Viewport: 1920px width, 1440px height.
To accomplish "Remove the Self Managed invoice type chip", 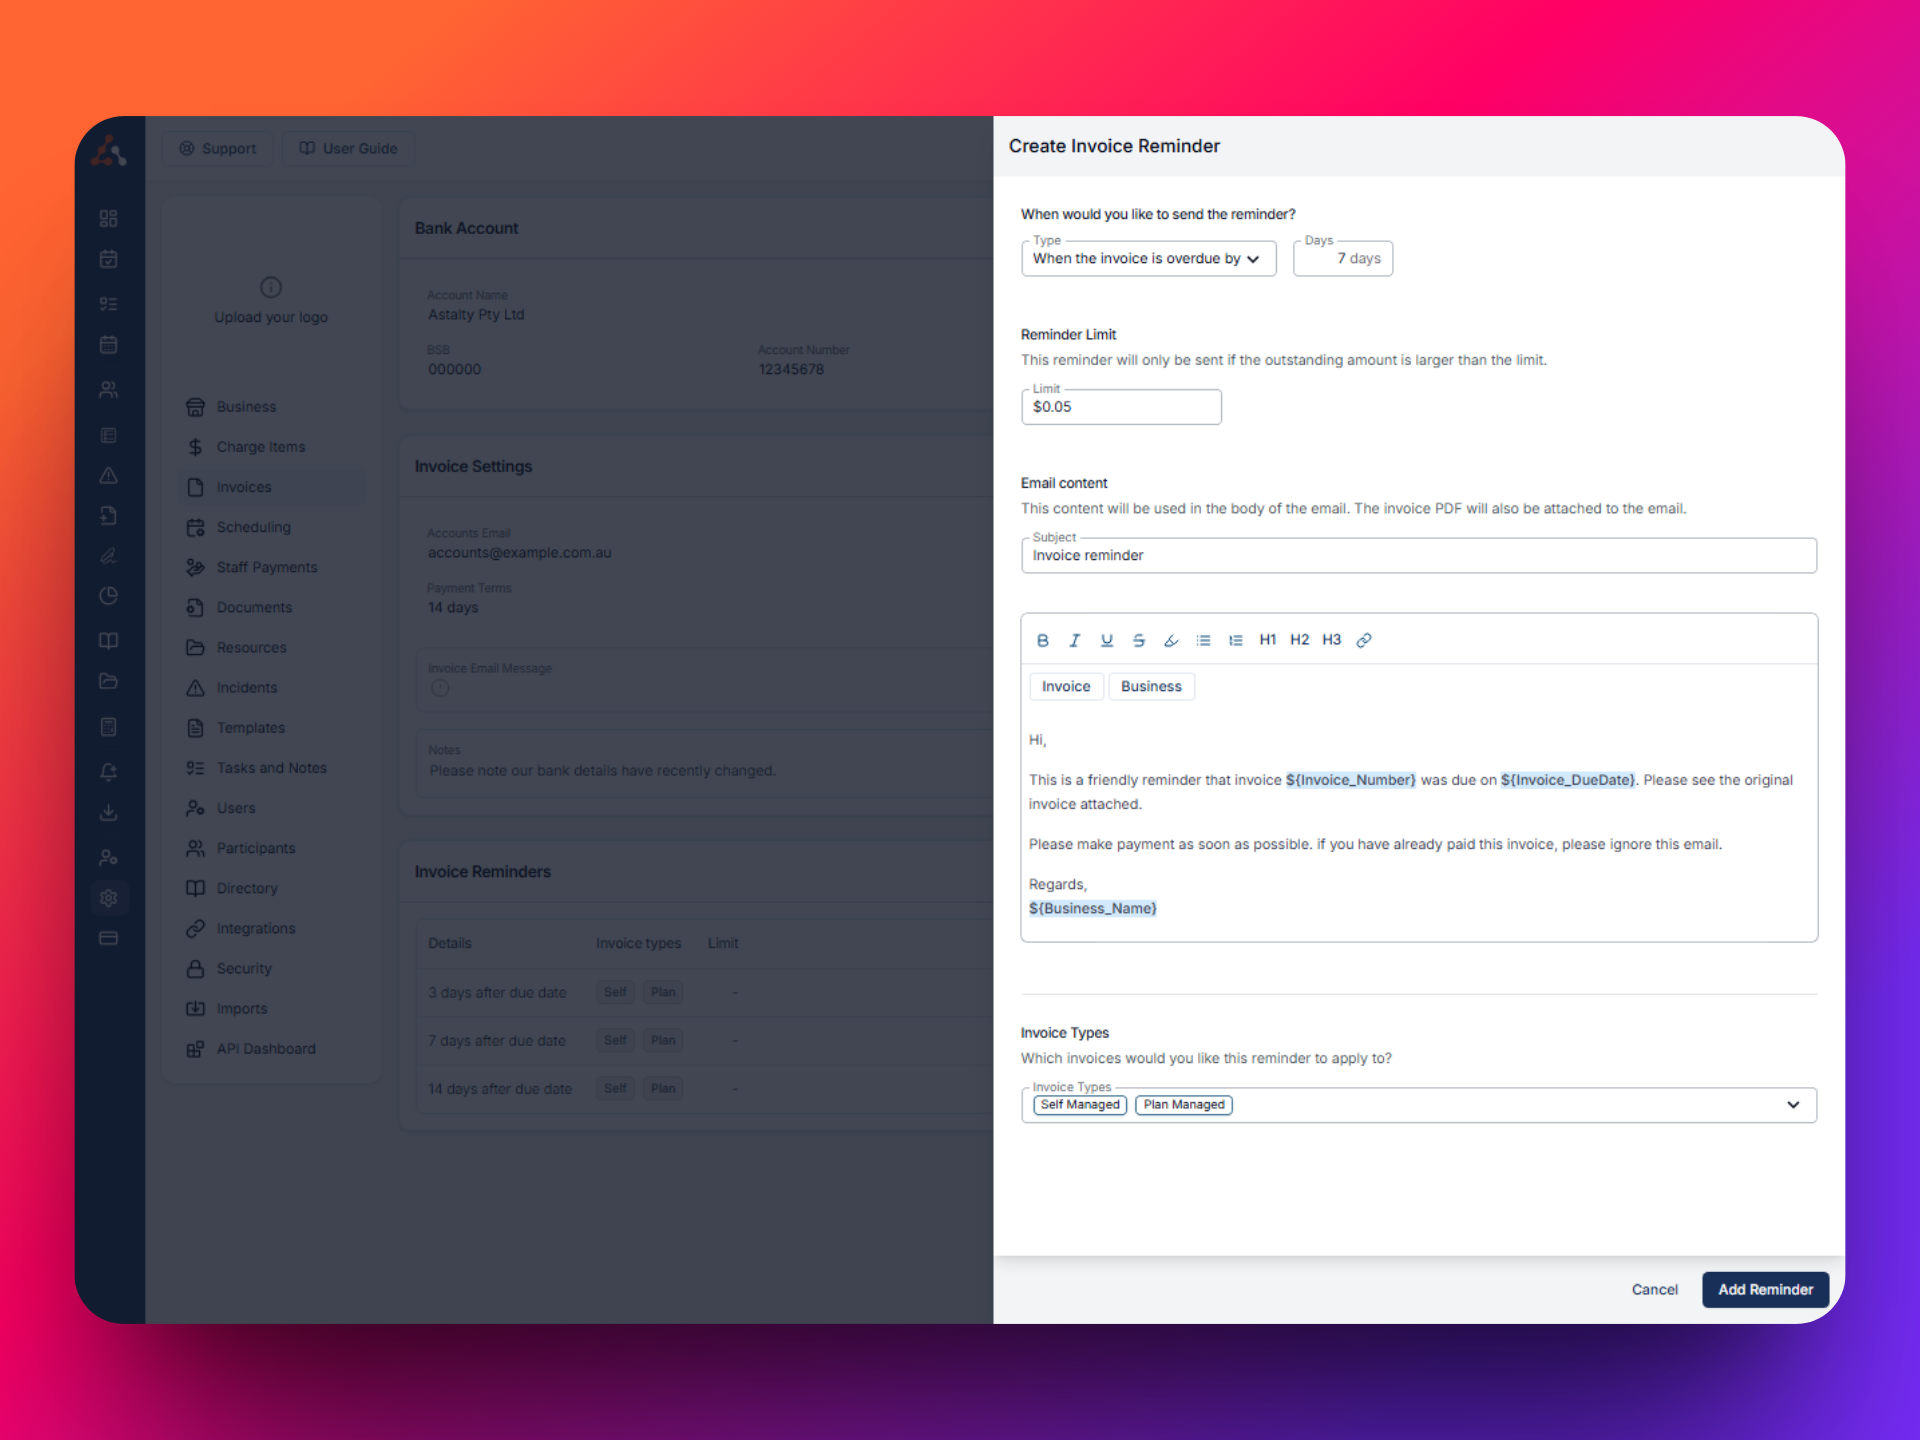I will [x=1079, y=1105].
